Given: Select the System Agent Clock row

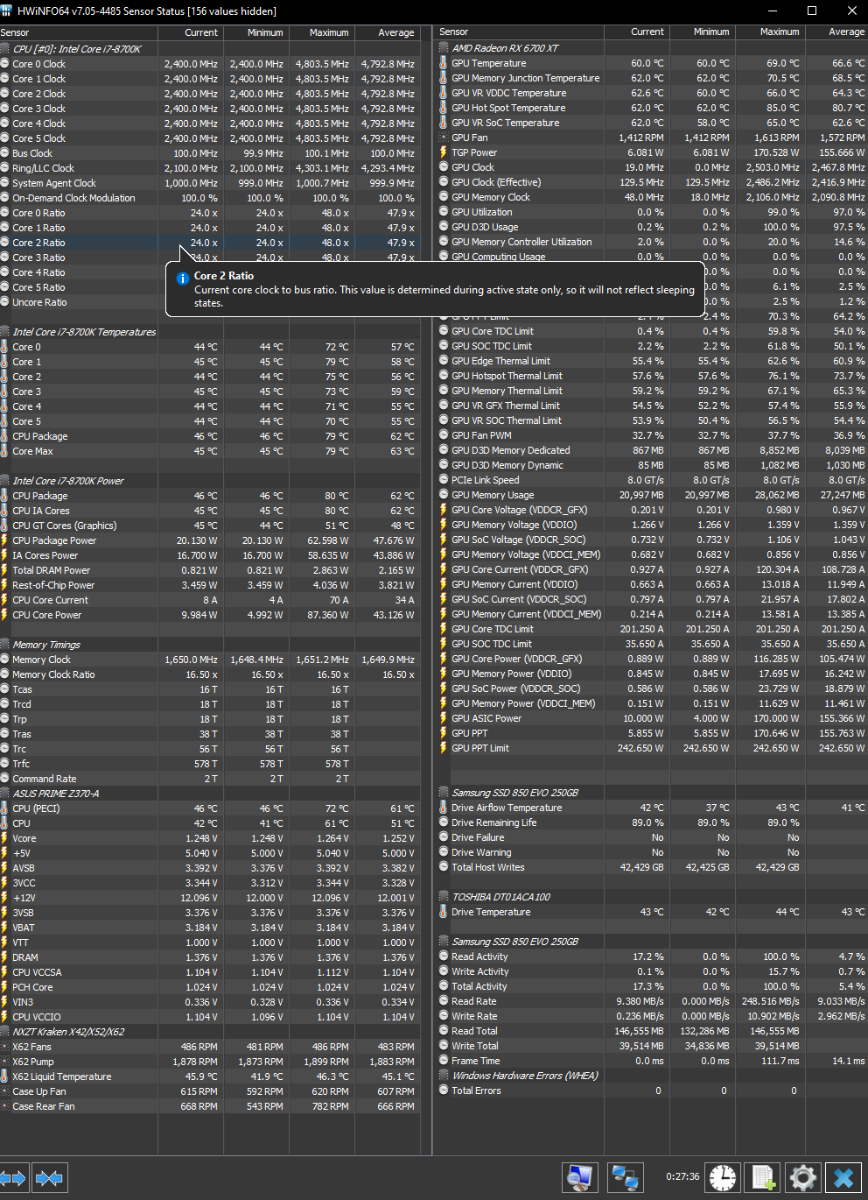Looking at the screenshot, I should (x=210, y=183).
